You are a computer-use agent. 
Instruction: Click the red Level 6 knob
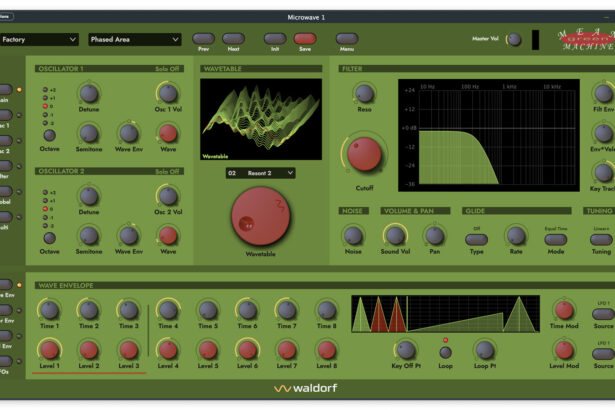[247, 350]
